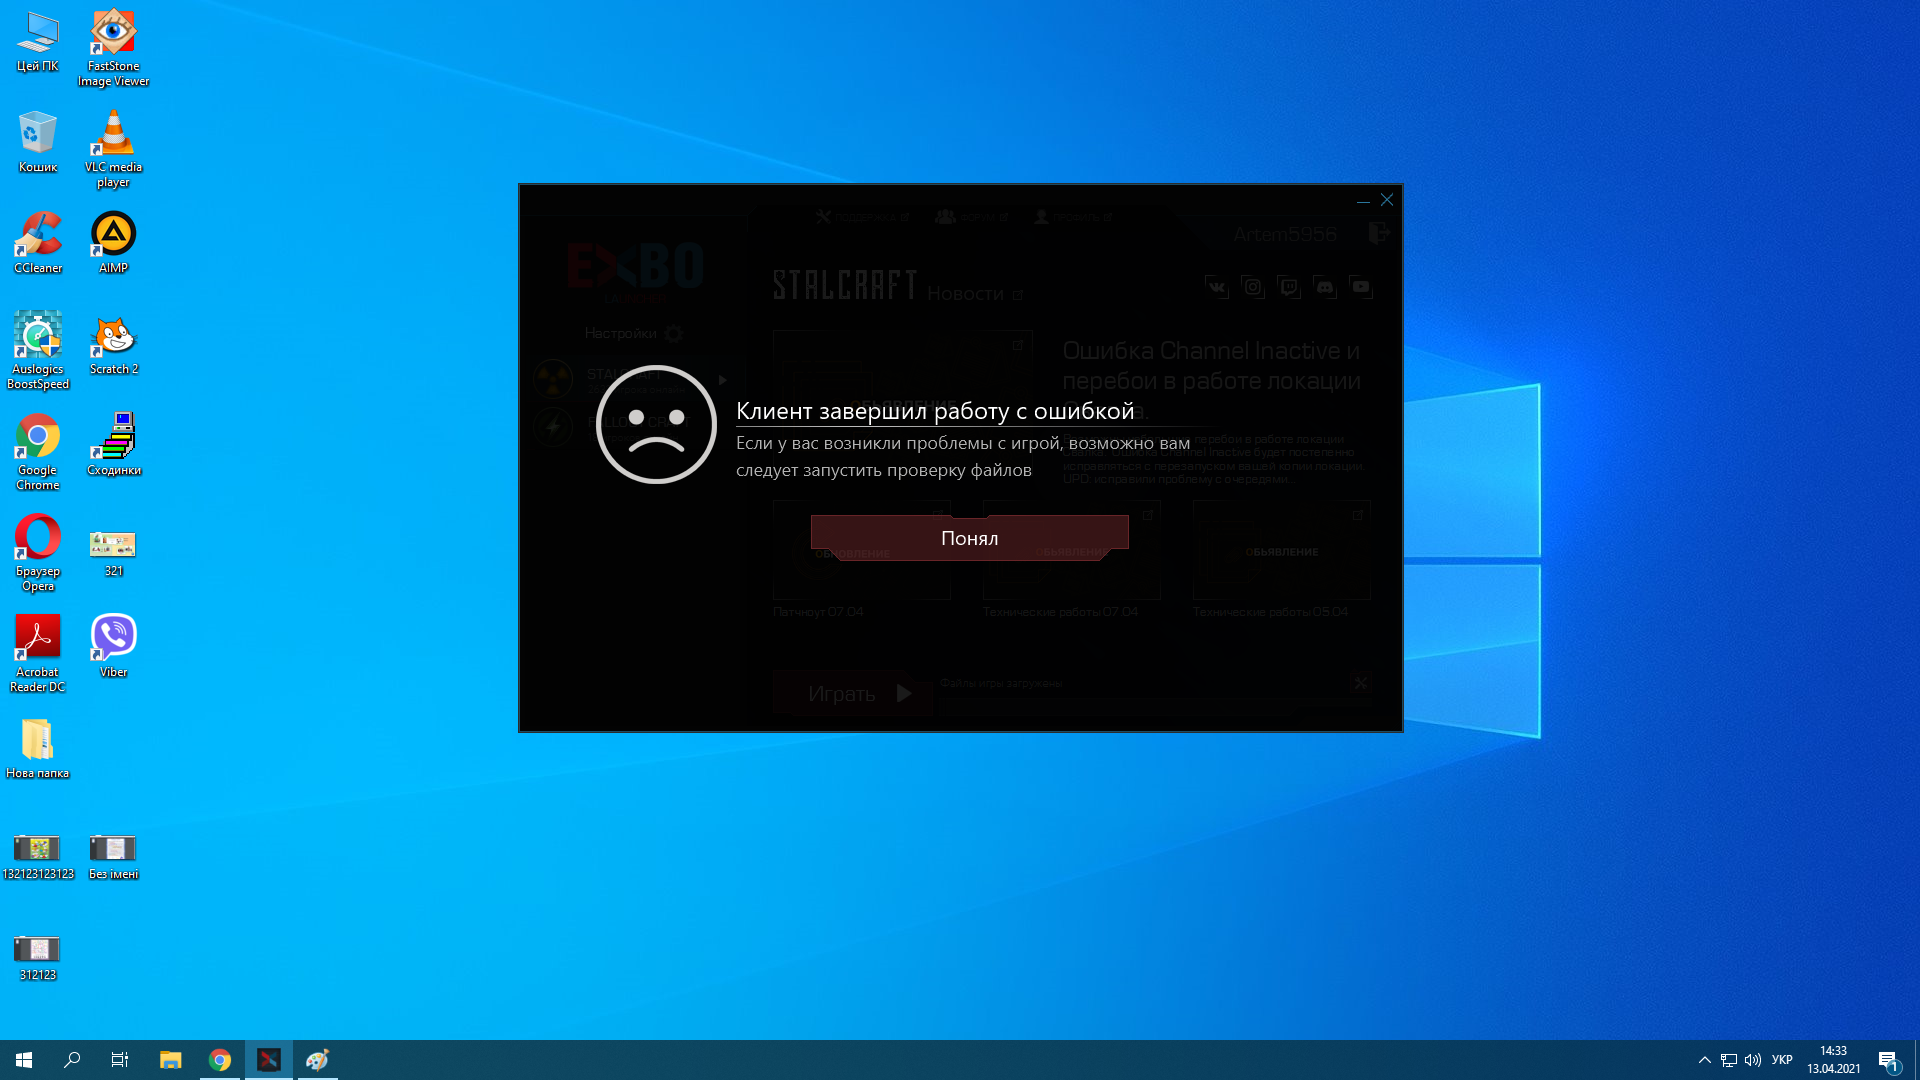Open Патчноут 07.04 news card
The width and height of the screenshot is (1920, 1080).
pos(861,560)
